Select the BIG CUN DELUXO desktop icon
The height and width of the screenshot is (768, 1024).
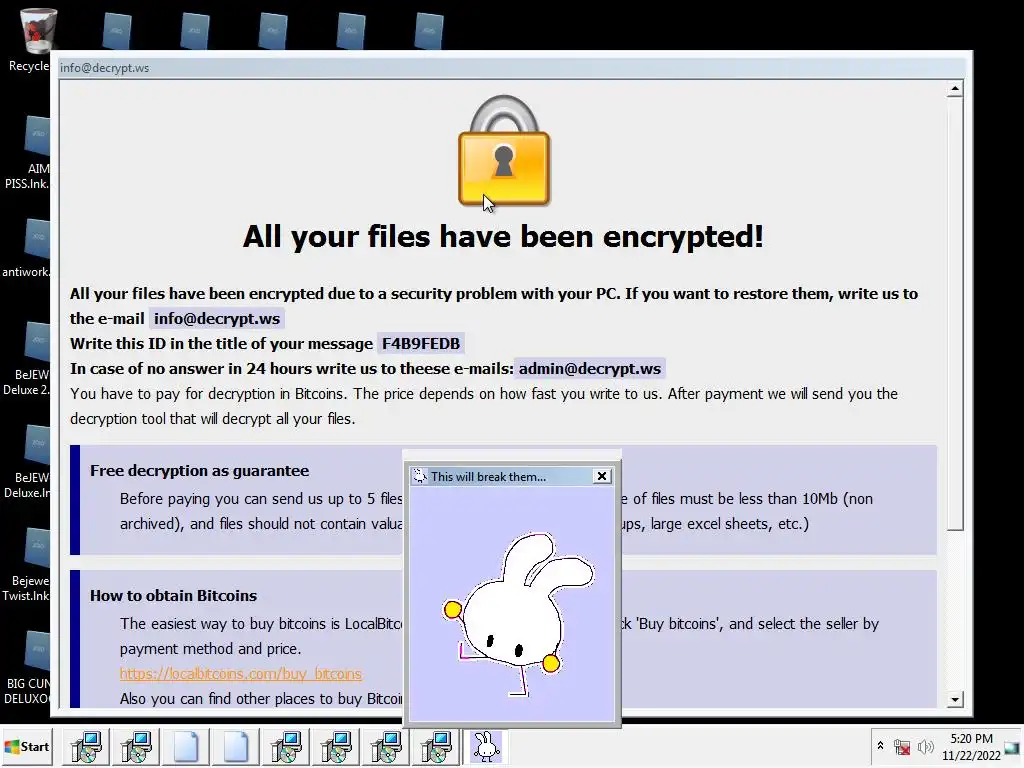click(x=27, y=667)
